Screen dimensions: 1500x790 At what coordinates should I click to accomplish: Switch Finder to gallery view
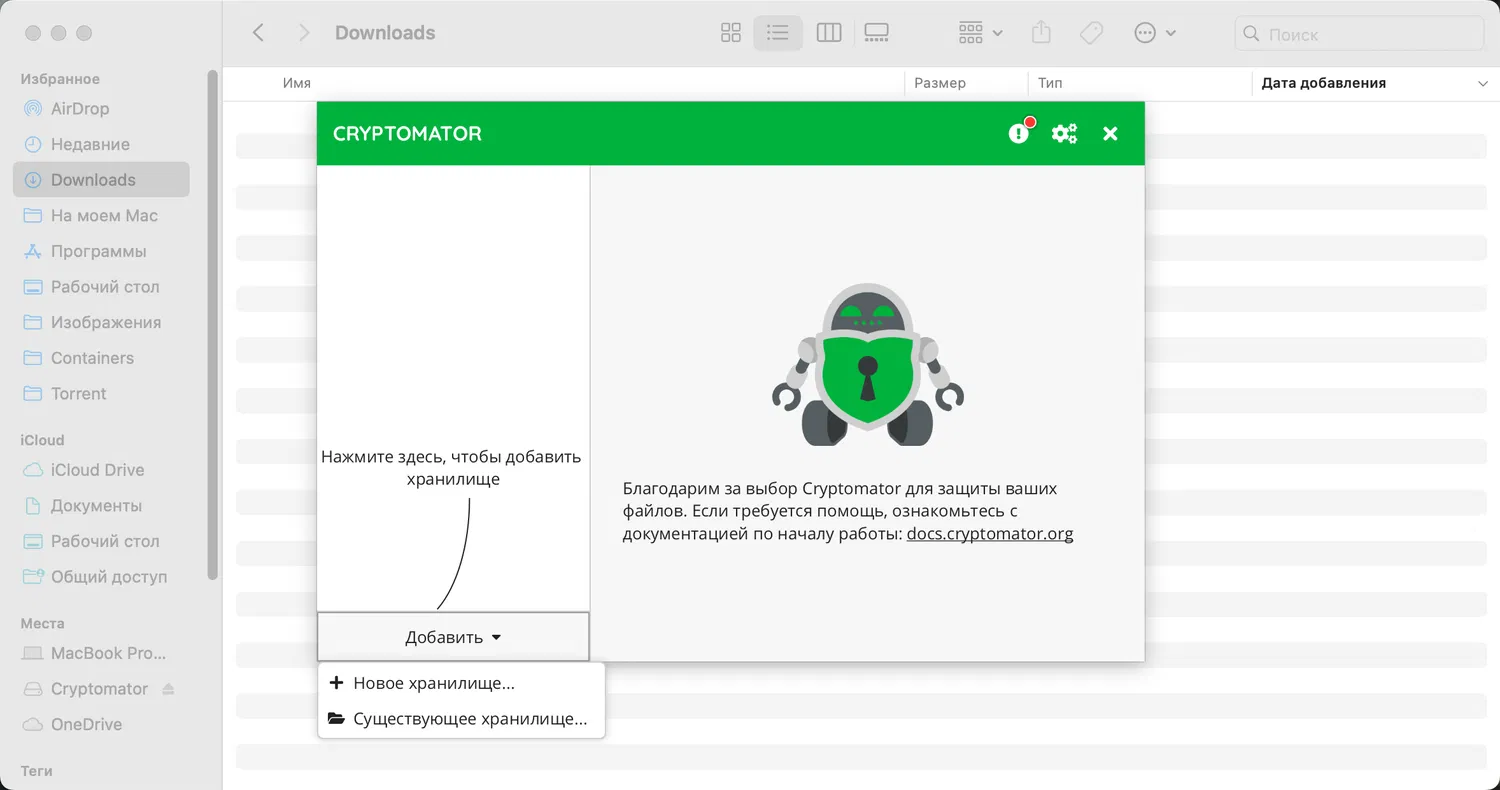click(876, 33)
